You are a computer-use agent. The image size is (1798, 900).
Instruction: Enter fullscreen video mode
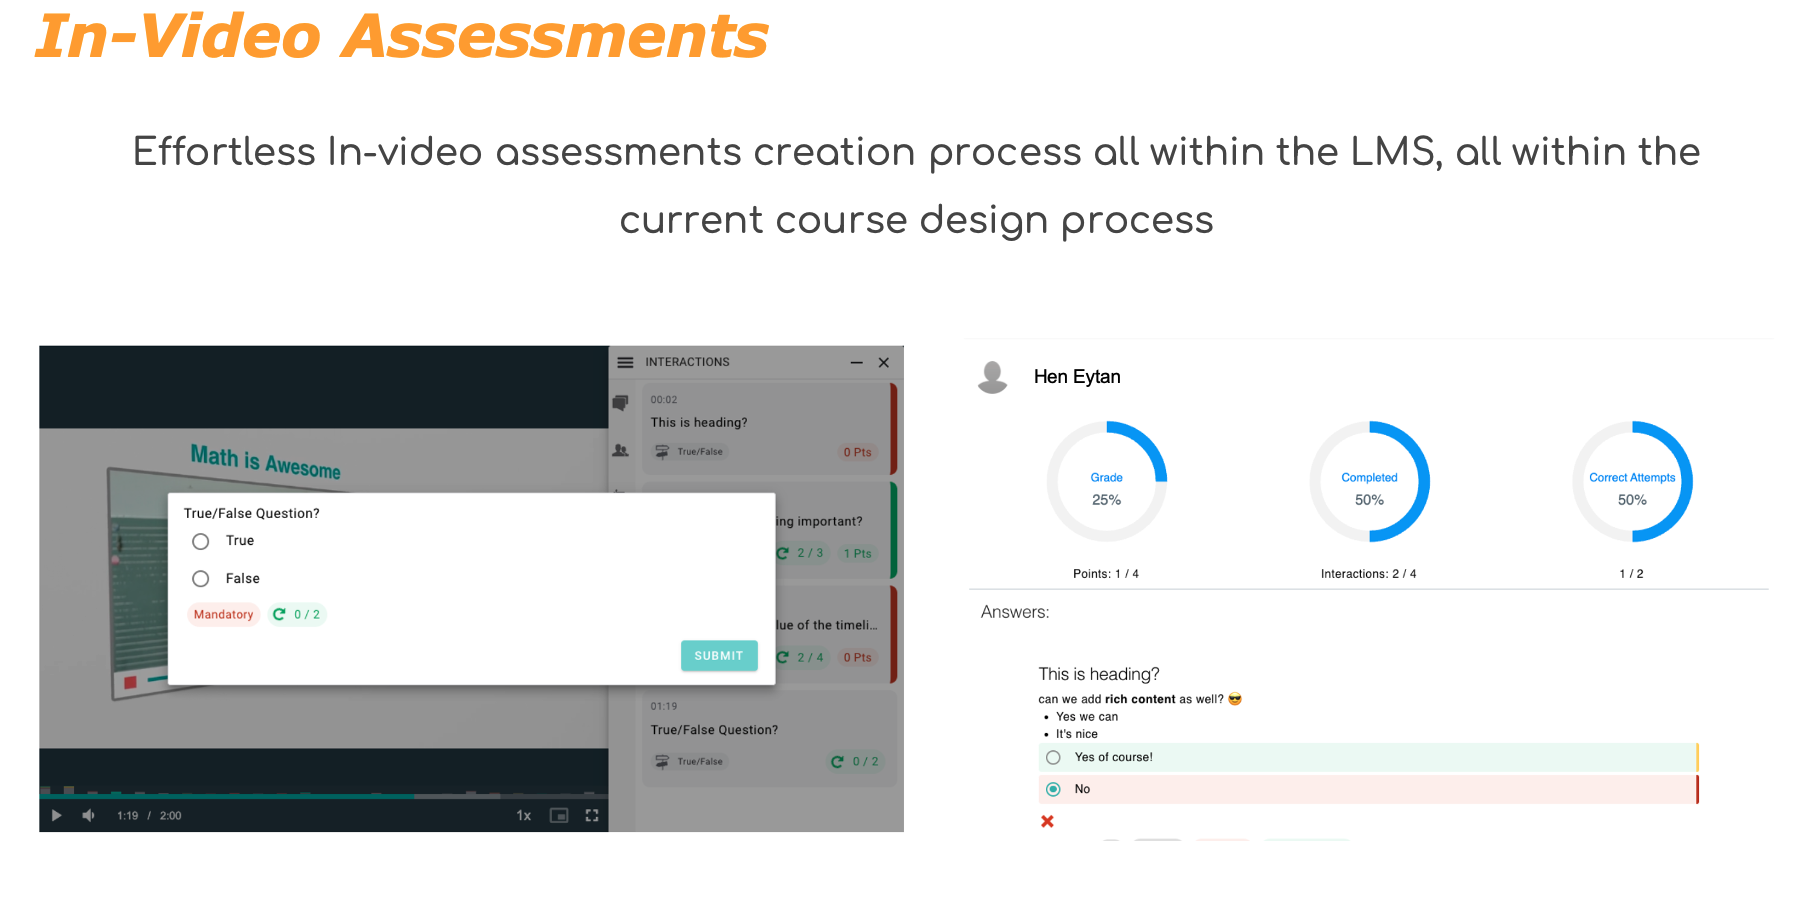point(592,816)
